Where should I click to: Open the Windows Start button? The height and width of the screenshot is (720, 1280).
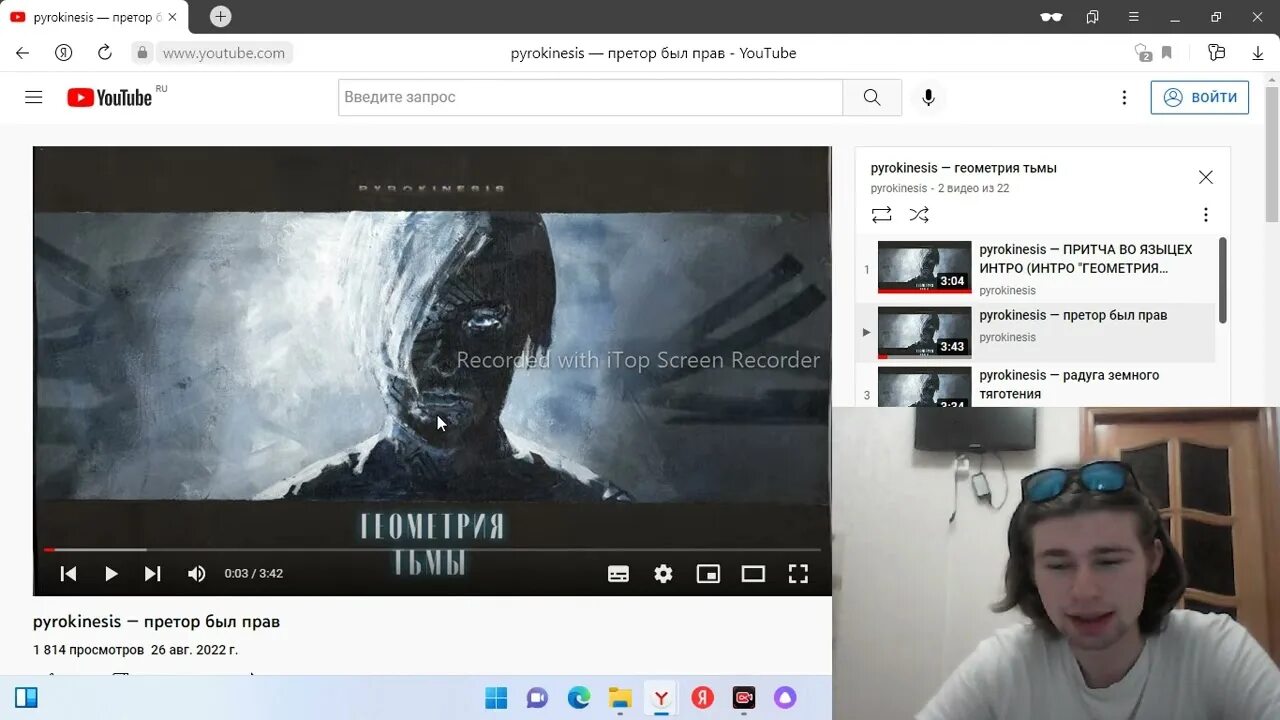(496, 698)
